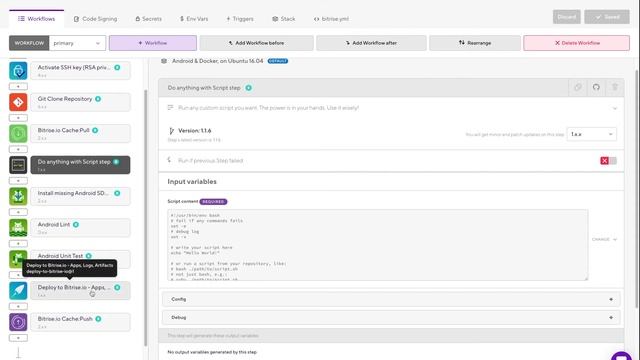Toggle Run if previous Step failed
Image resolution: width=640 pixels, height=360 pixels.
coord(608,161)
